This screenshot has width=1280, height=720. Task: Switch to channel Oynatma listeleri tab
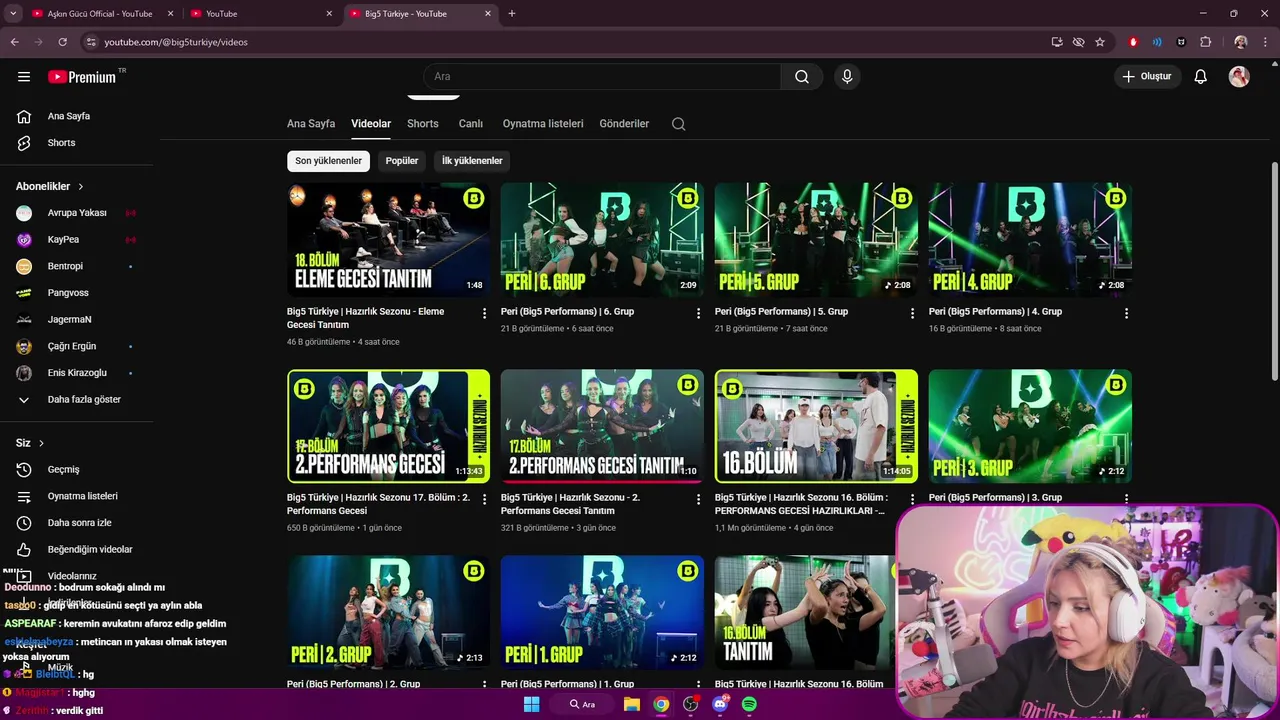coord(543,124)
